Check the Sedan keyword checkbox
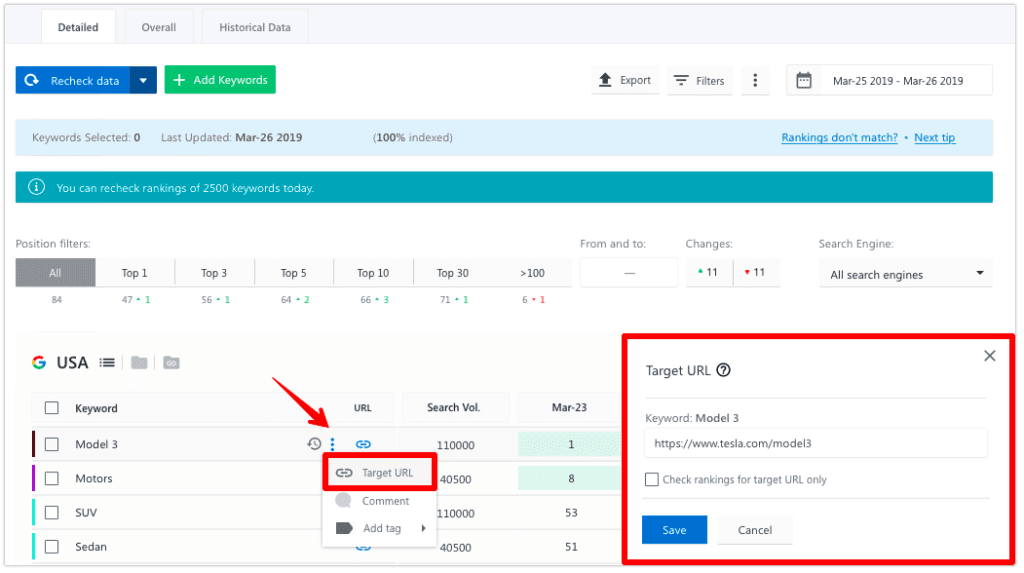This screenshot has width=1024, height=573. (52, 546)
